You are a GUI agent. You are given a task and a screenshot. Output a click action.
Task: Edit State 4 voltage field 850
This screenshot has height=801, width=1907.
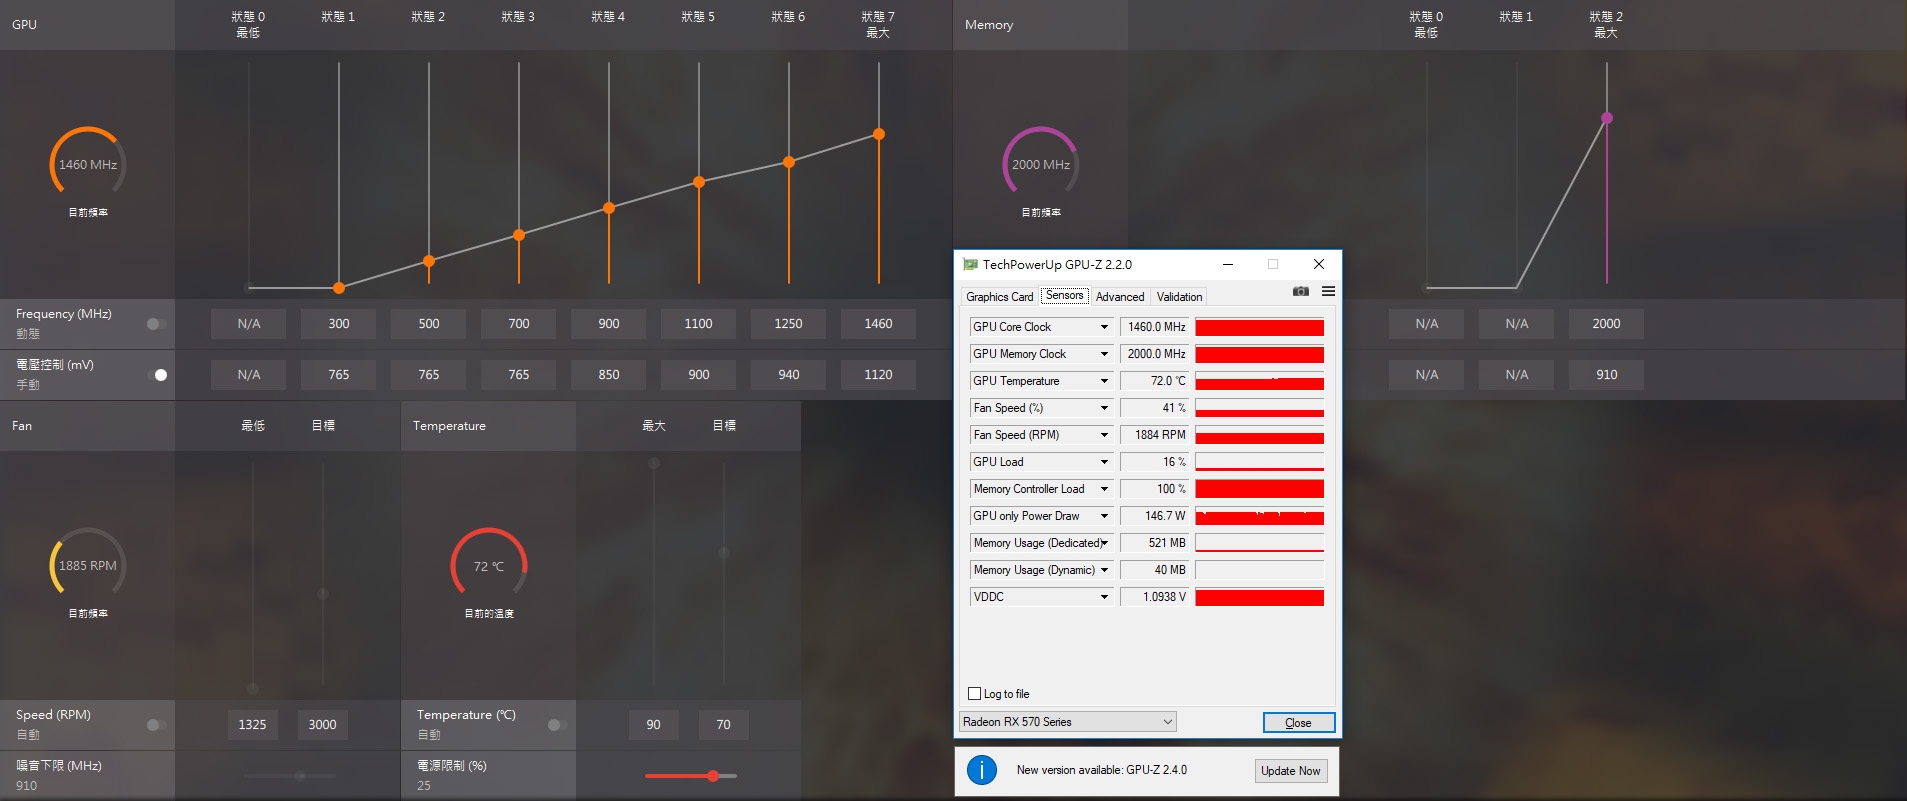click(x=608, y=375)
